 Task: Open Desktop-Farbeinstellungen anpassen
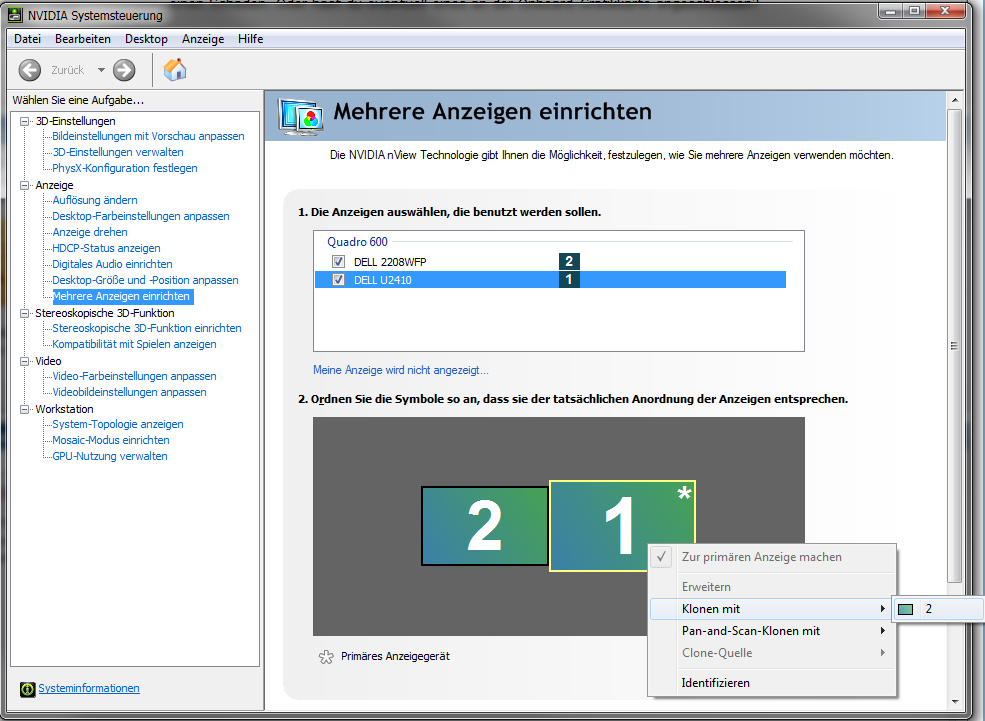pyautogui.click(x=141, y=216)
